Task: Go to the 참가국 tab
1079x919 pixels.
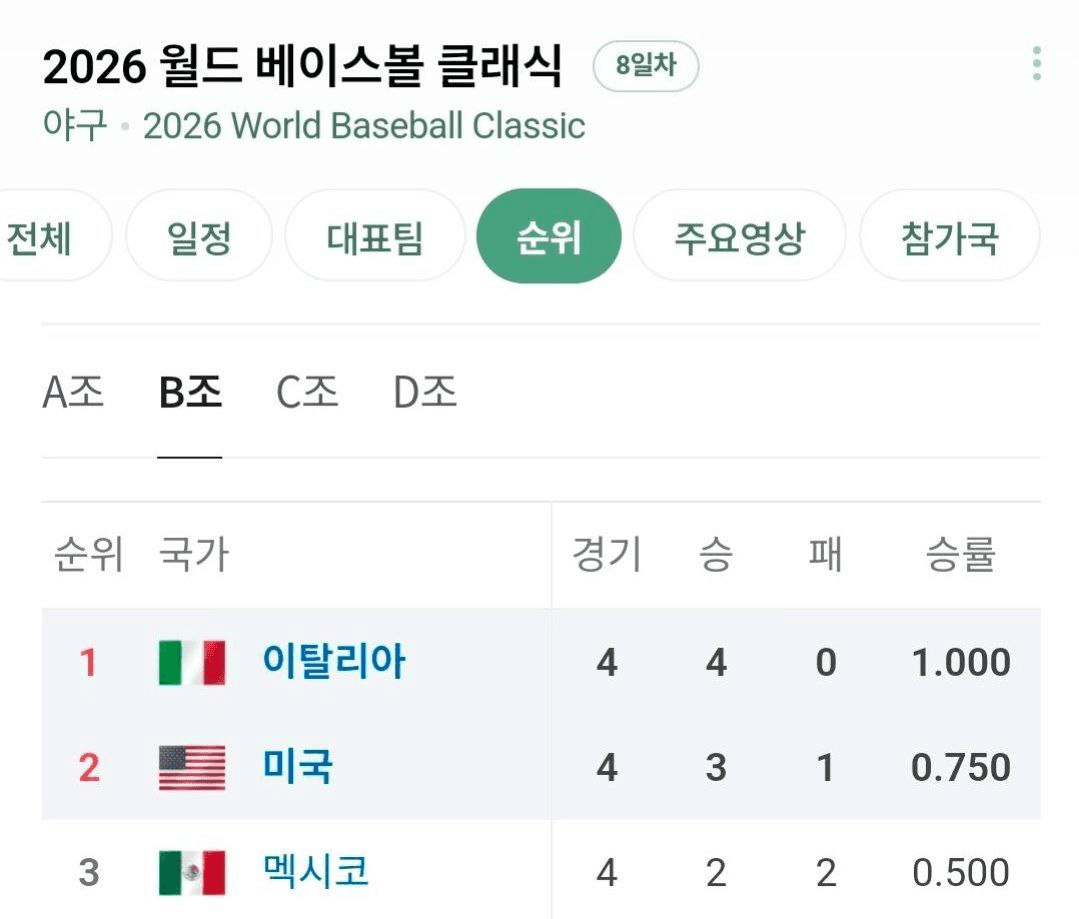Action: tap(949, 238)
